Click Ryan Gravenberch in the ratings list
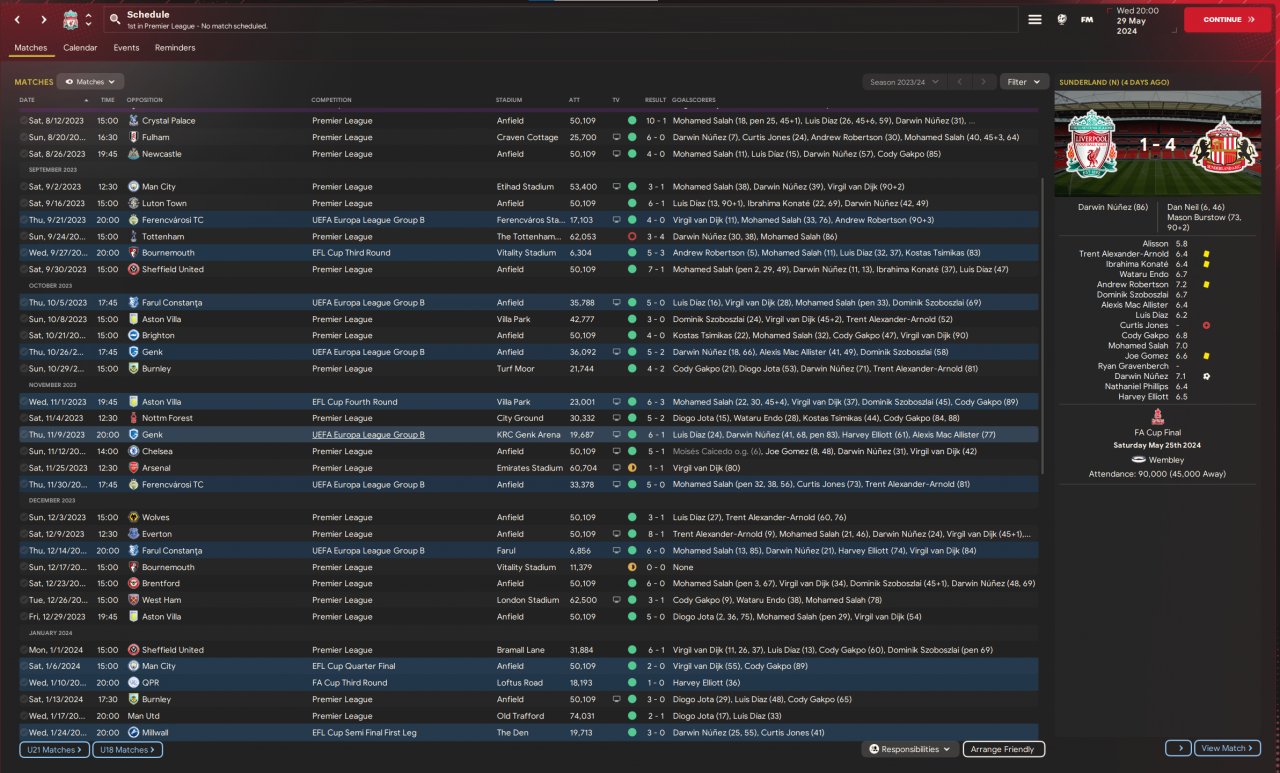The height and width of the screenshot is (773, 1280). click(x=1133, y=366)
